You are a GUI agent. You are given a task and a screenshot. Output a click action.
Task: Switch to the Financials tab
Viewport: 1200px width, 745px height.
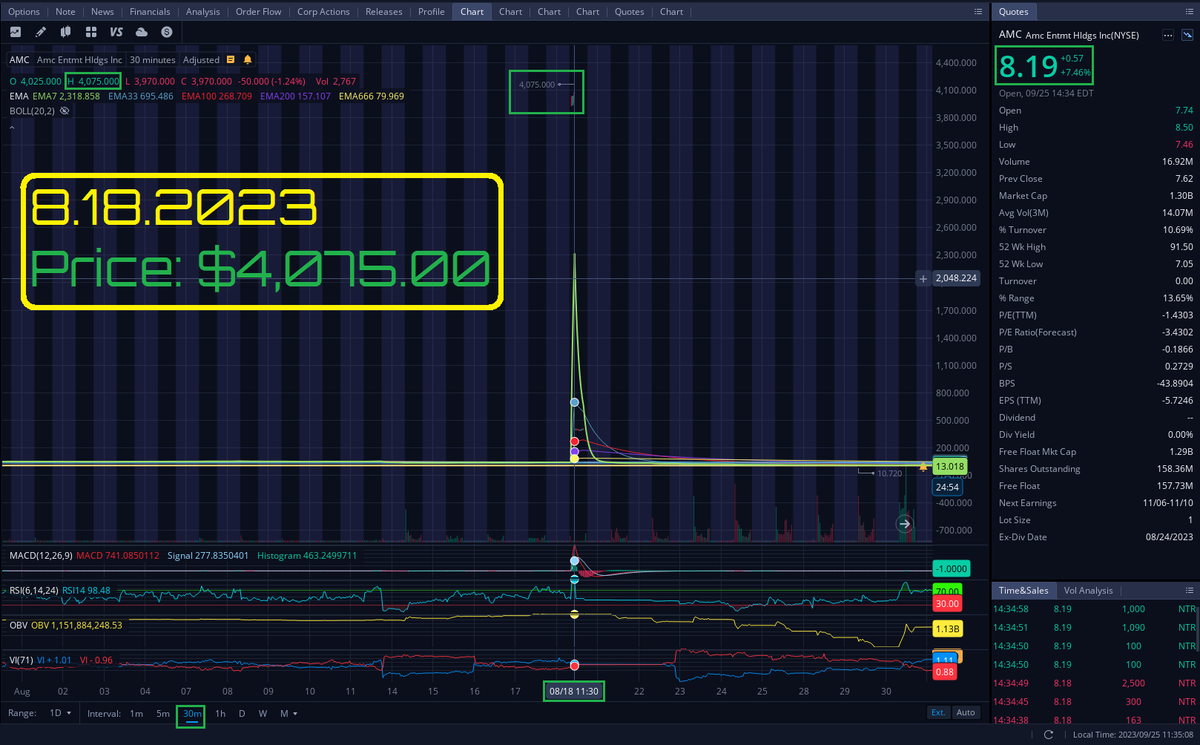point(152,12)
